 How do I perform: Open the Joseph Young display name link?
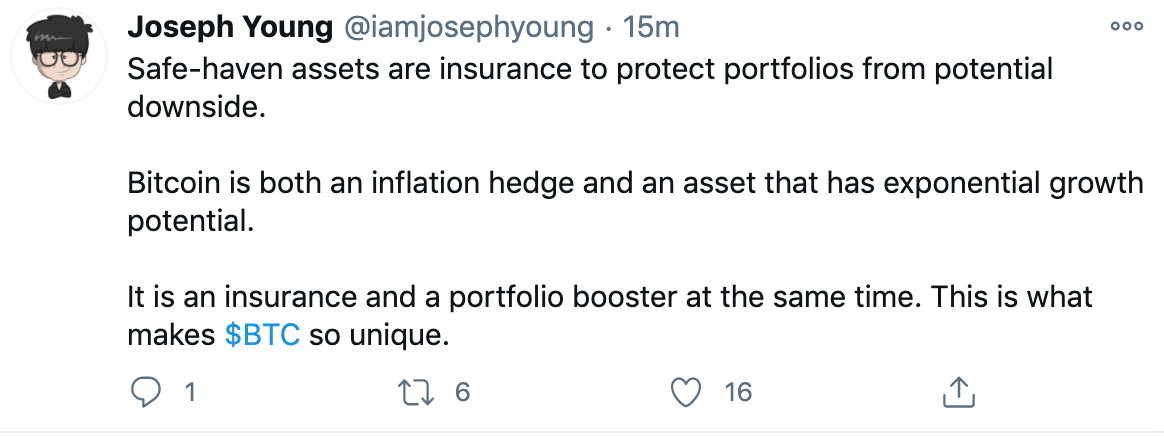tap(230, 28)
